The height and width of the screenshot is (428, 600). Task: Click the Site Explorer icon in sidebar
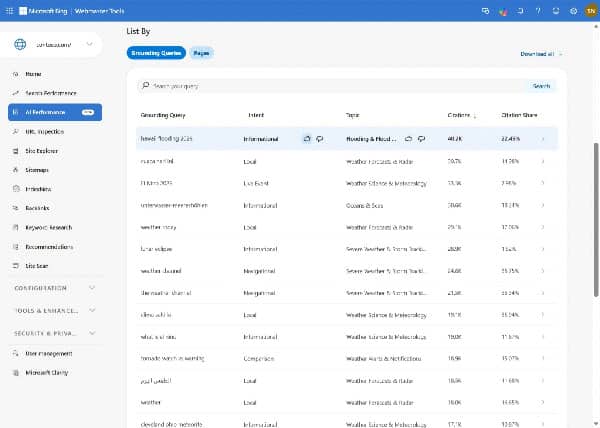point(15,151)
